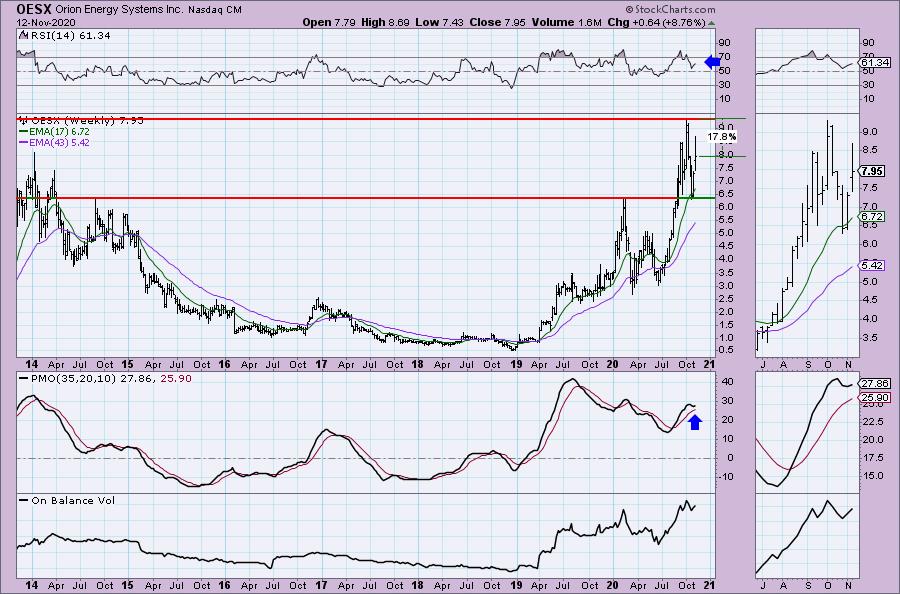Click the 25.90 PMO signal tag on the right
The height and width of the screenshot is (594, 900).
tap(875, 398)
